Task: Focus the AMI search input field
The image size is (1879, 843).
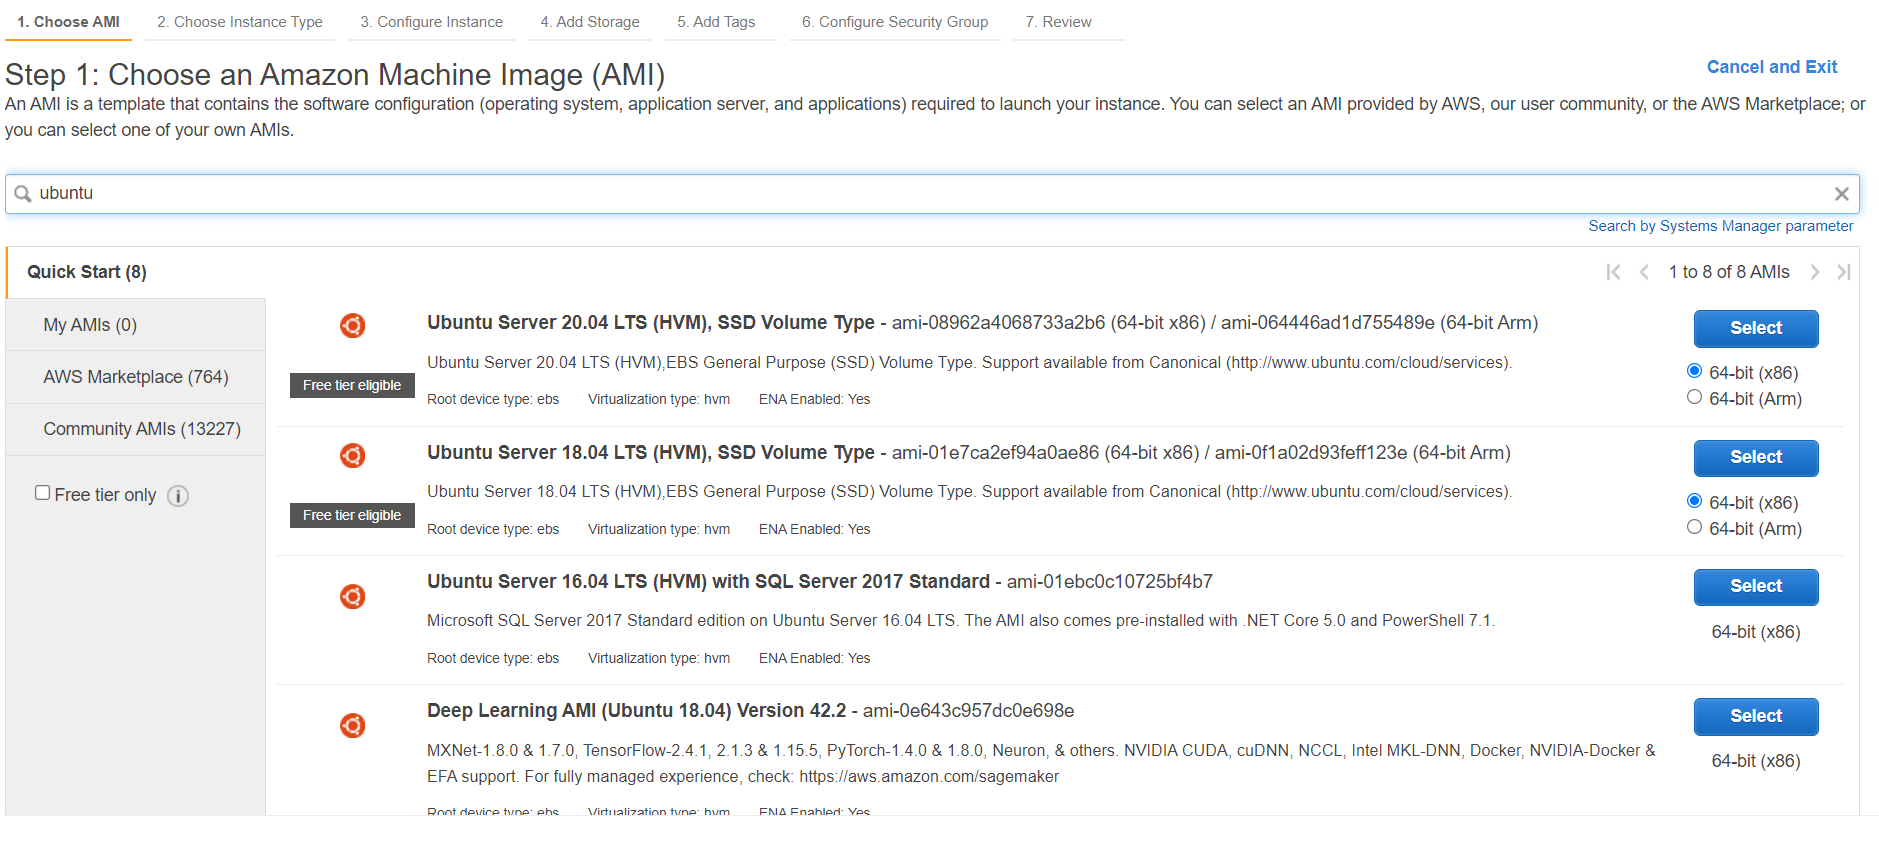Action: coord(932,194)
